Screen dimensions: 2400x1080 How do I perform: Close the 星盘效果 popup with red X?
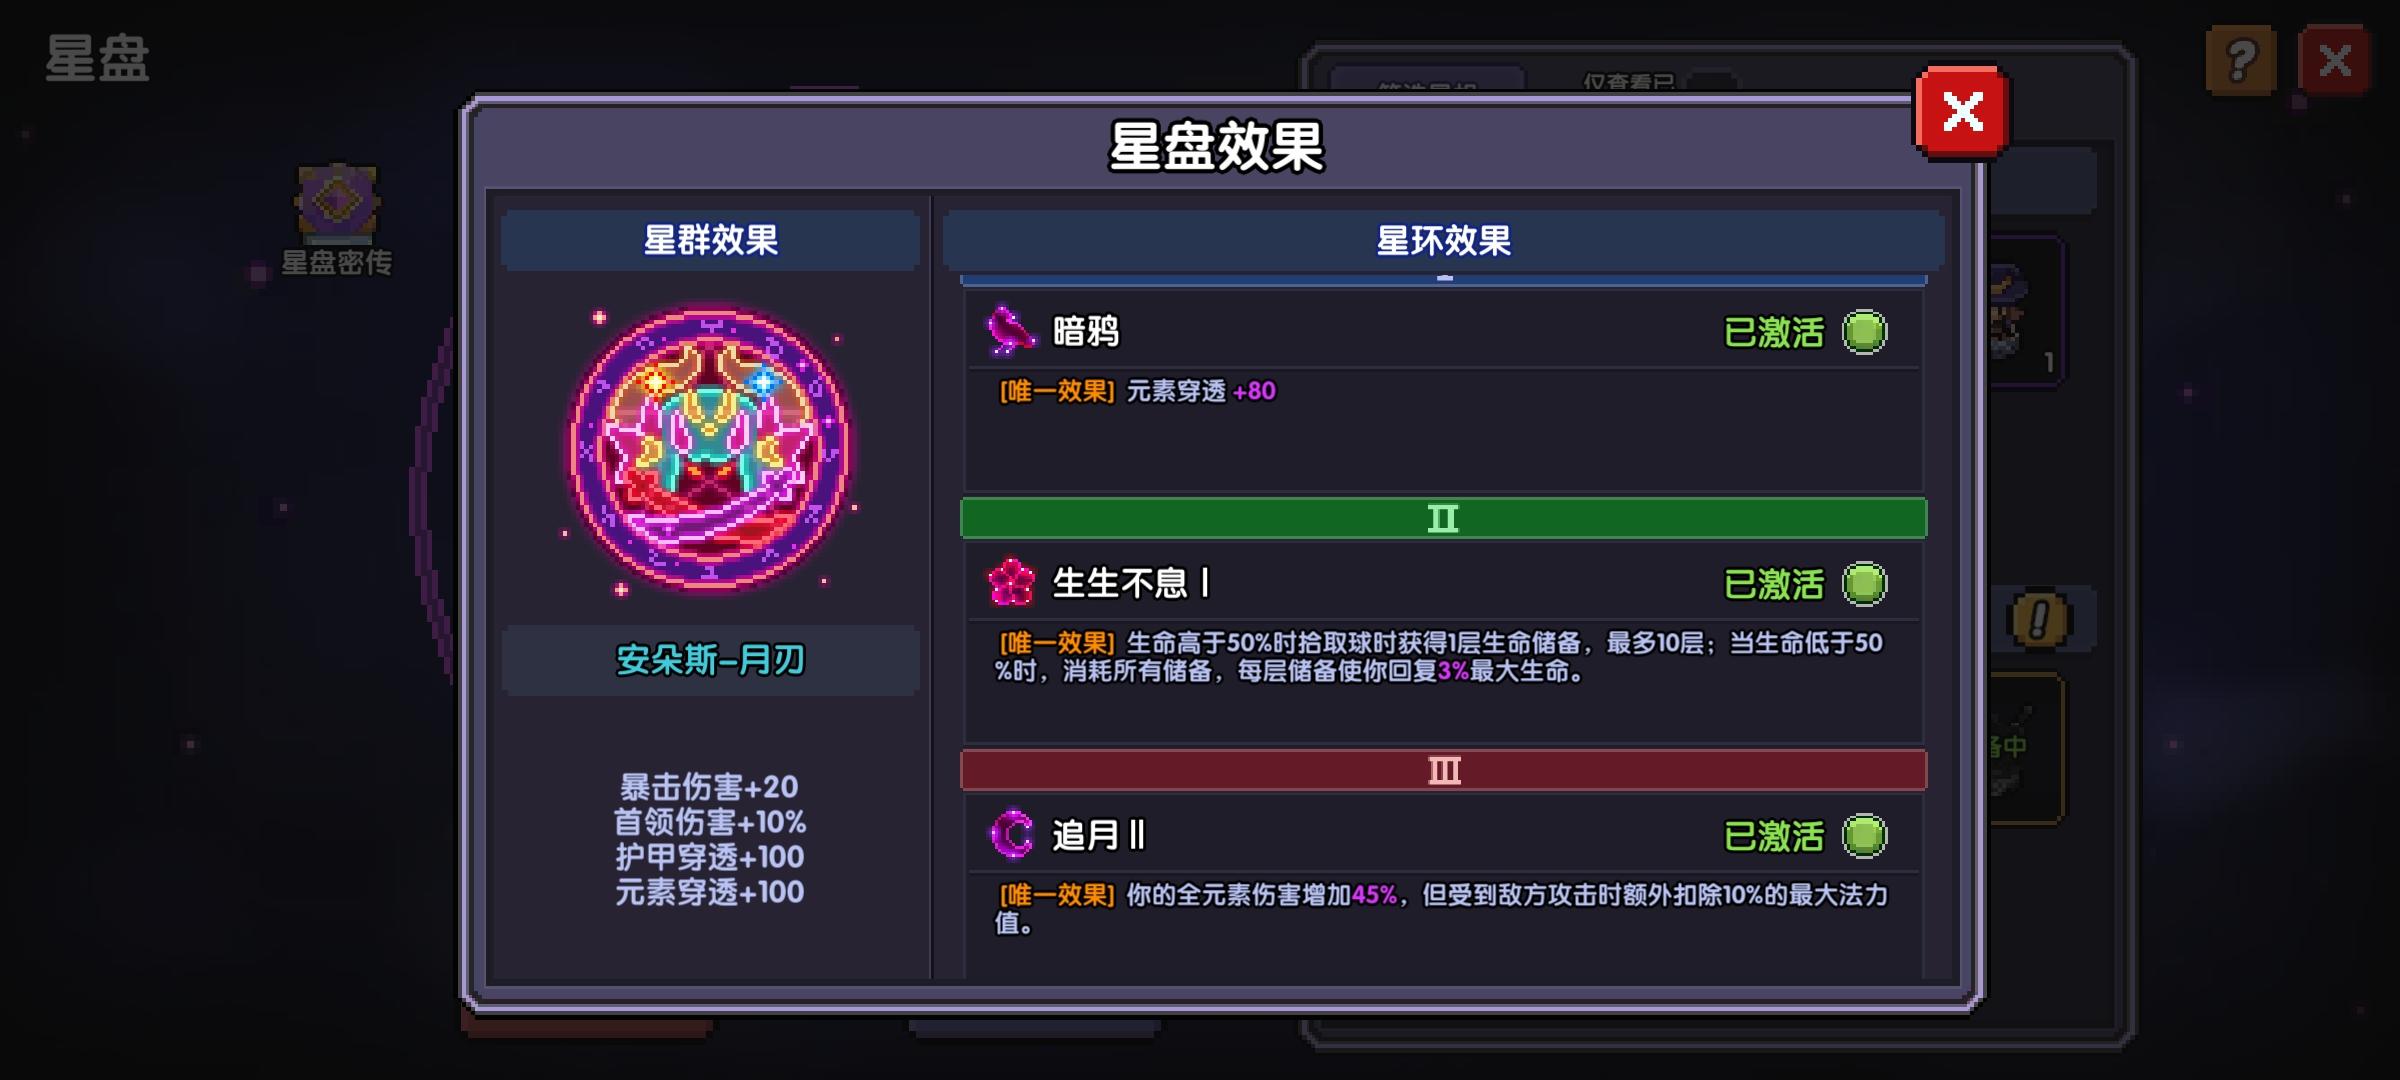click(x=1962, y=112)
